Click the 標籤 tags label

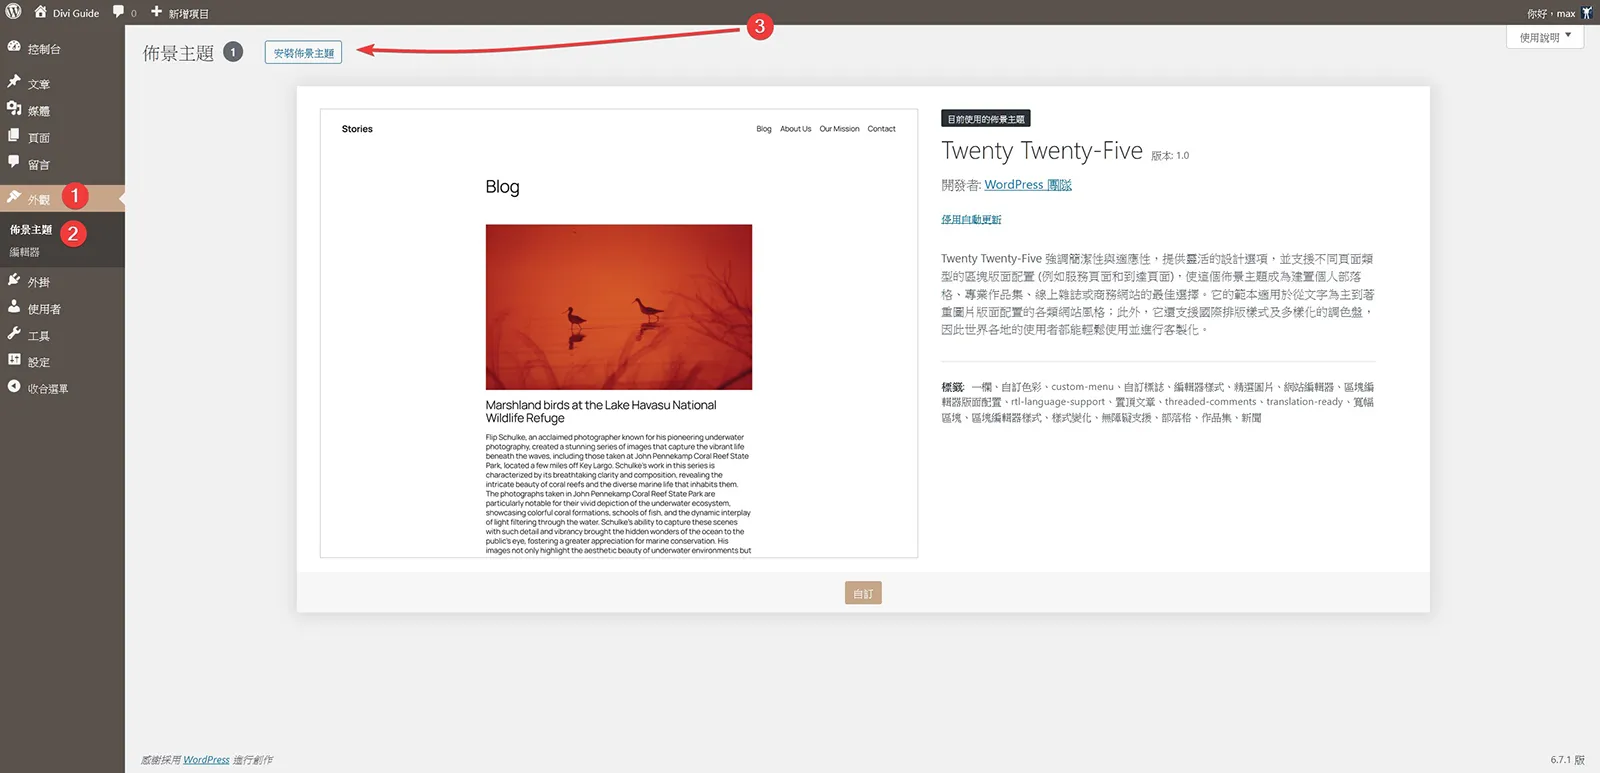952,387
